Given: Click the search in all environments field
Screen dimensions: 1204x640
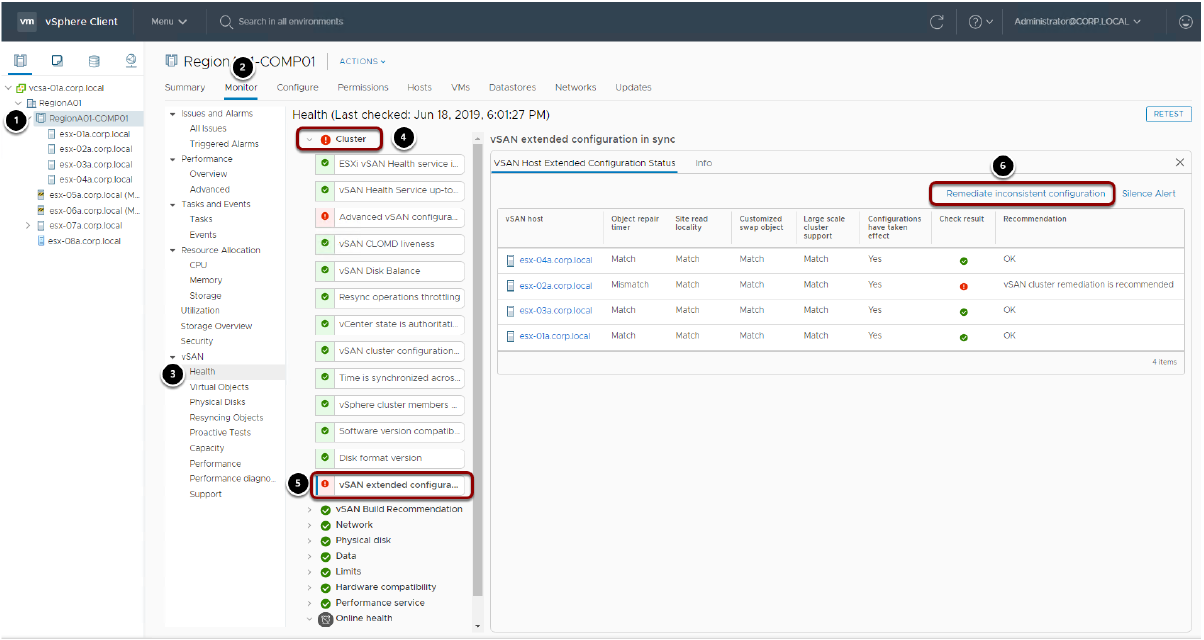Looking at the screenshot, I should tap(290, 21).
